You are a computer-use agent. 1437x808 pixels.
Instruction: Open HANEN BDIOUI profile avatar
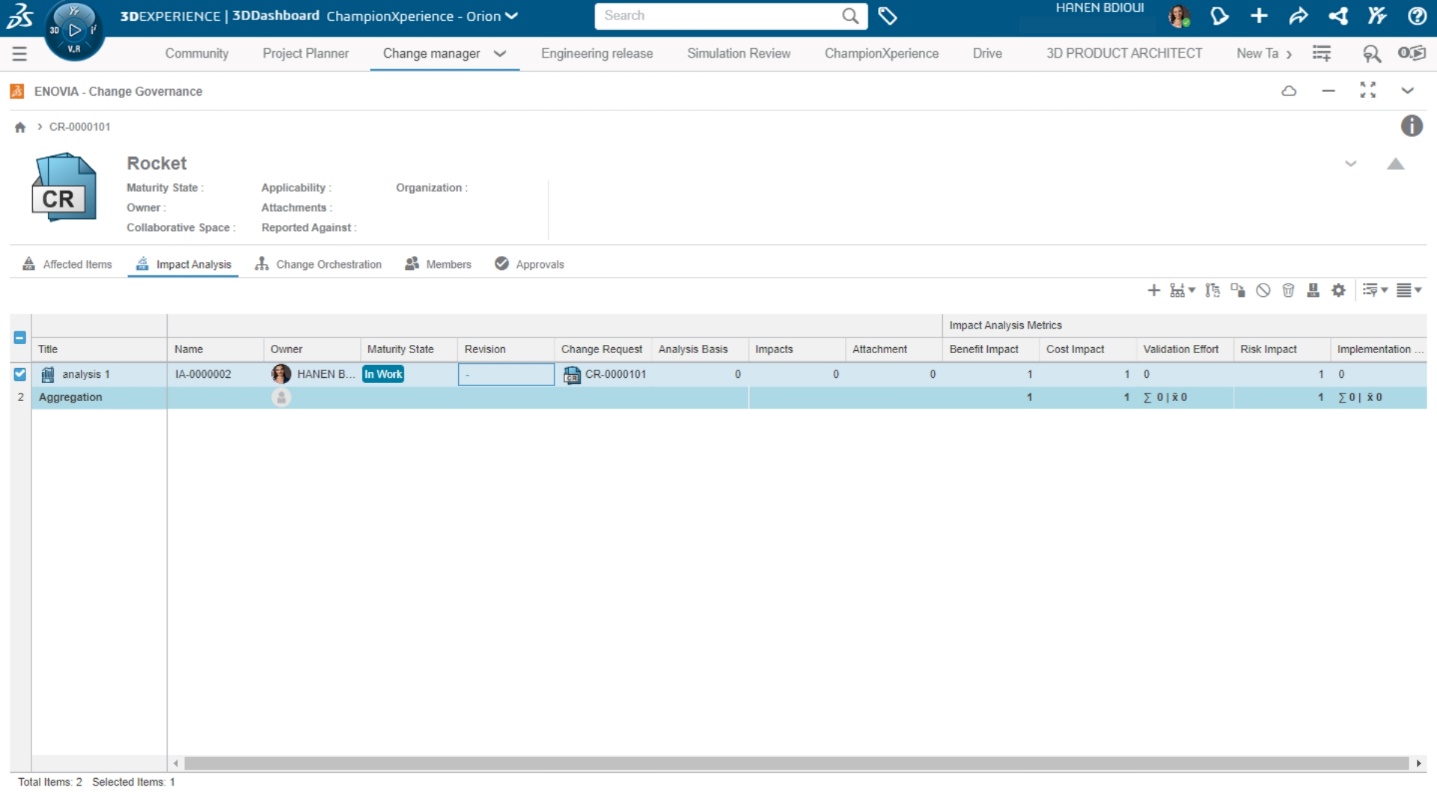(x=1179, y=16)
